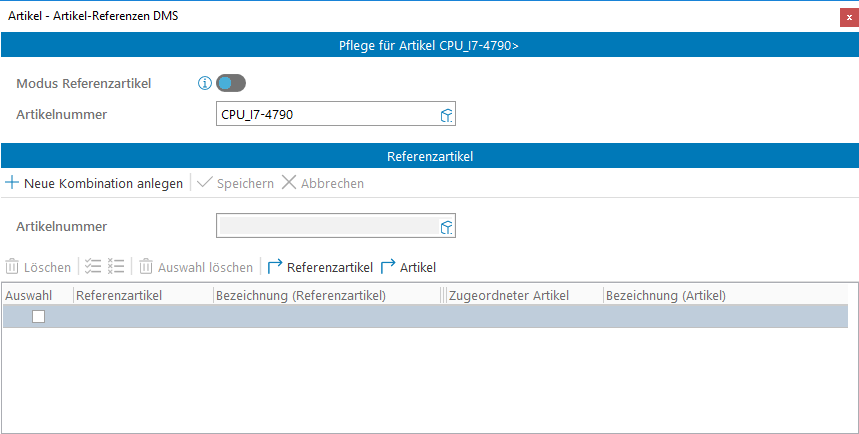
Task: Toggle the Modus Referenzartikel switch
Action: 231,84
